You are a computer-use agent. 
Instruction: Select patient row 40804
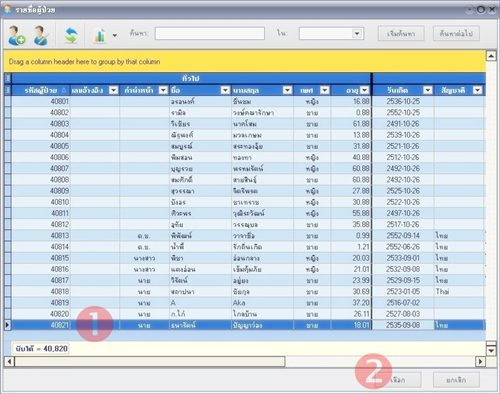point(245,135)
